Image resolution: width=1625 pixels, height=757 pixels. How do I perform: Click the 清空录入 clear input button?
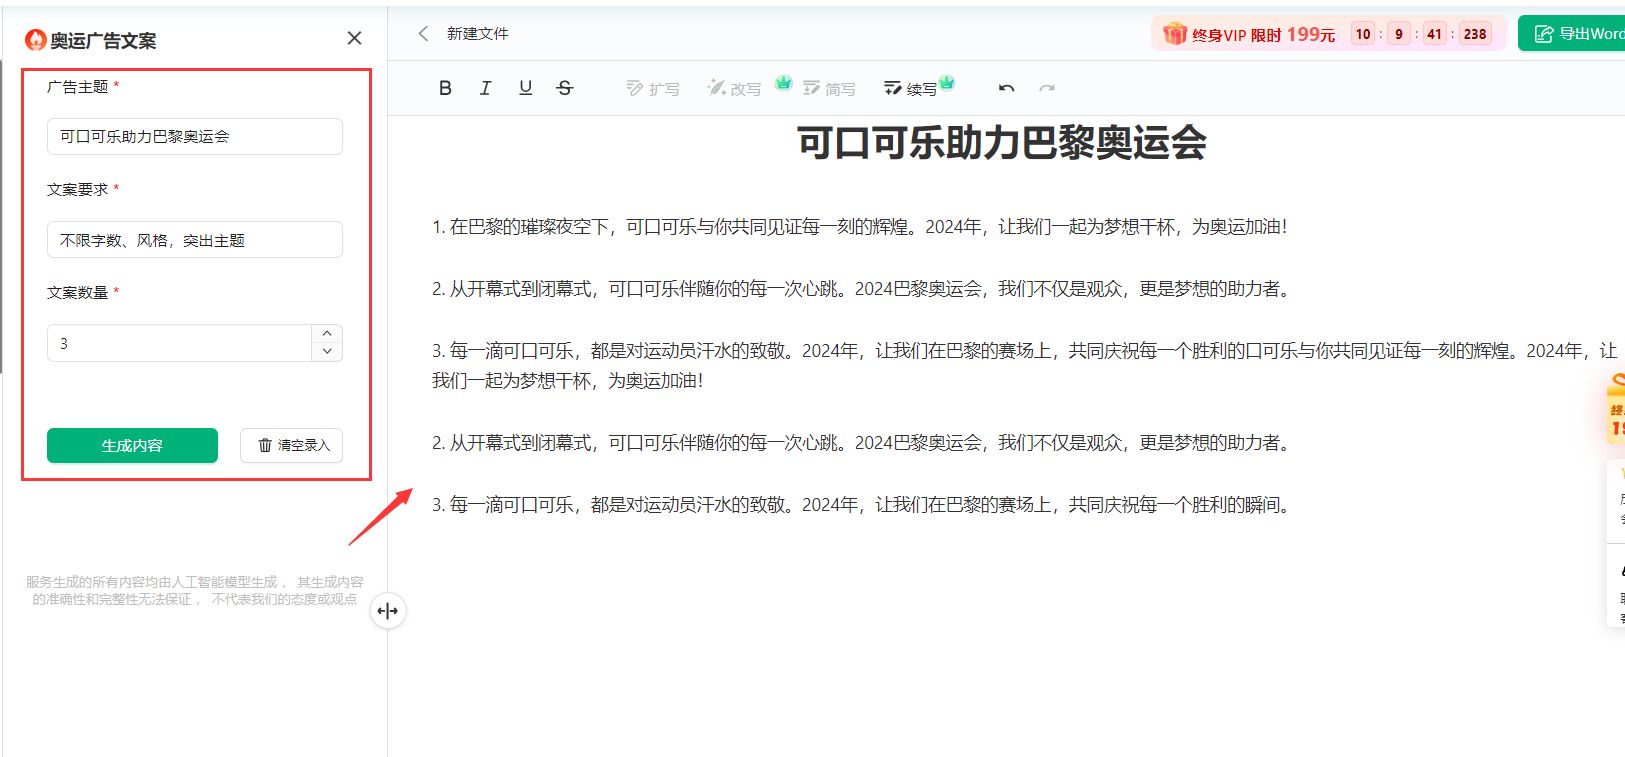point(291,446)
